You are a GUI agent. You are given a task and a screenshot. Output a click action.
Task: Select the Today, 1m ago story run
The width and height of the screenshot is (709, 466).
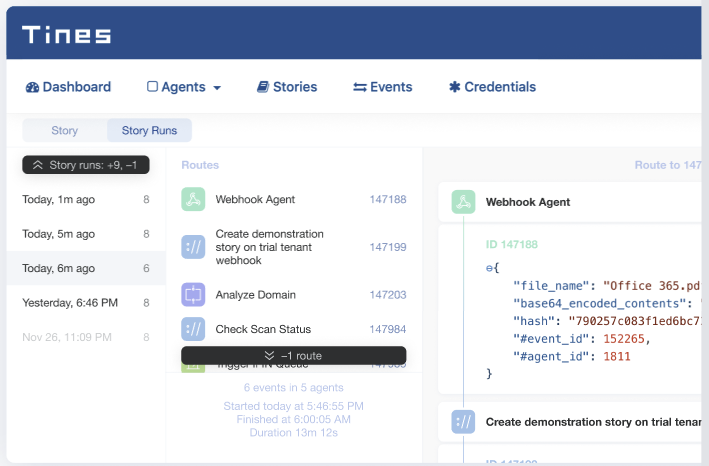point(86,199)
